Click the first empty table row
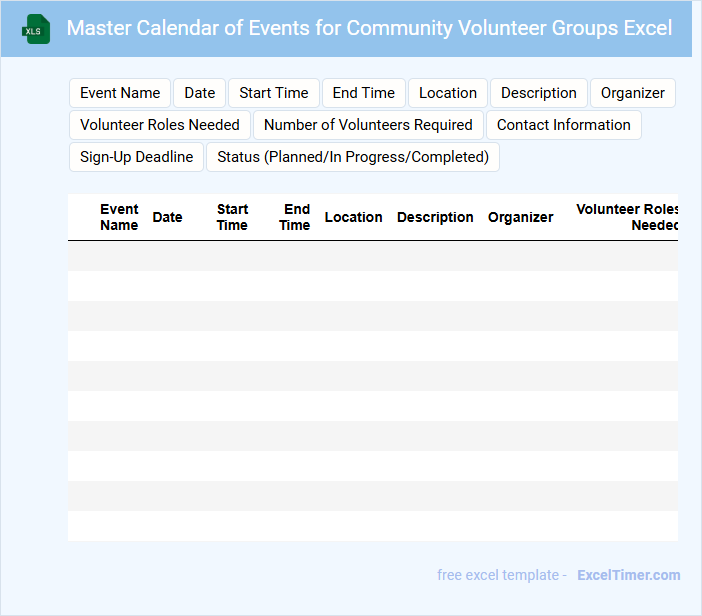Viewport: 702px width, 616px height. [x=372, y=256]
